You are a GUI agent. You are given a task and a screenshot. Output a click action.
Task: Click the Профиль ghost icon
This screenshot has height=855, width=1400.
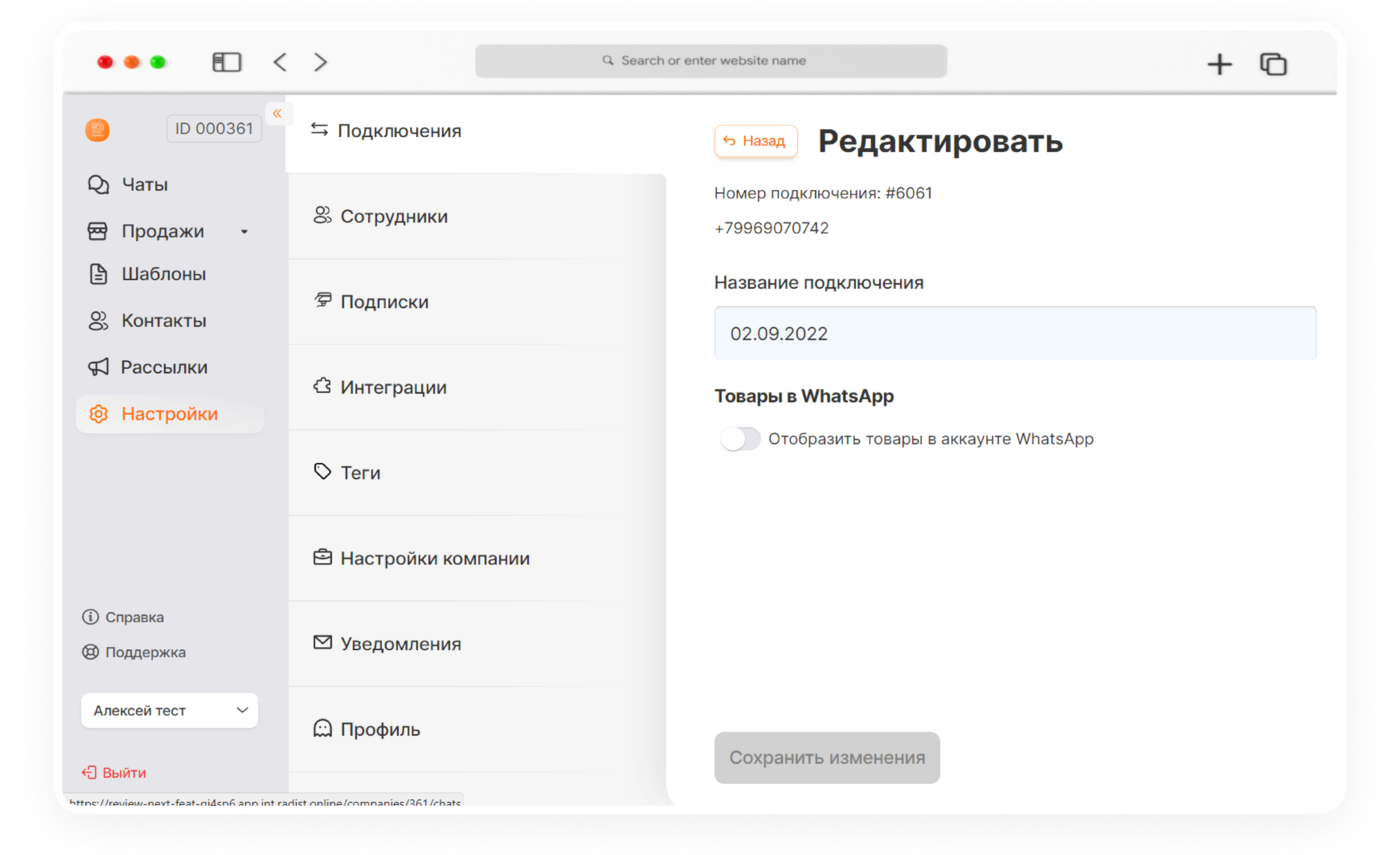click(322, 728)
